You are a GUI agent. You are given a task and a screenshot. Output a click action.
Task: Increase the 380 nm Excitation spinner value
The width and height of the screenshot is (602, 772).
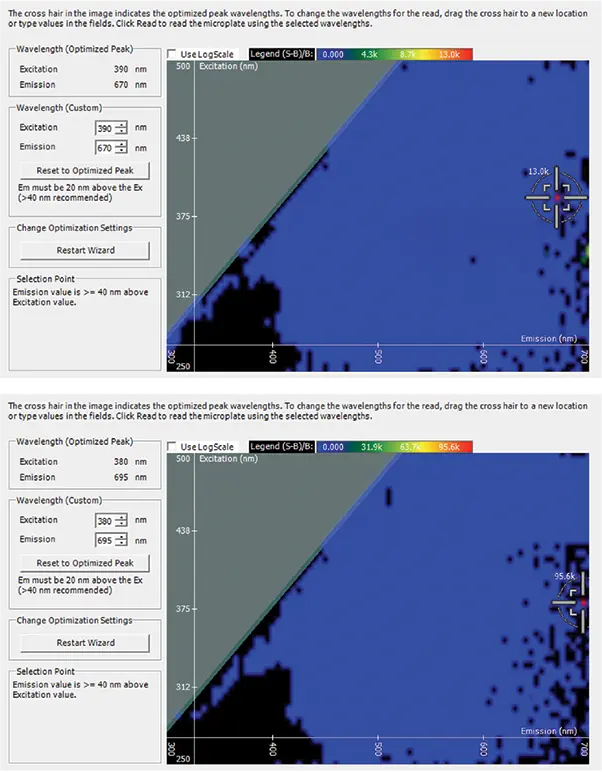pyautogui.click(x=121, y=516)
